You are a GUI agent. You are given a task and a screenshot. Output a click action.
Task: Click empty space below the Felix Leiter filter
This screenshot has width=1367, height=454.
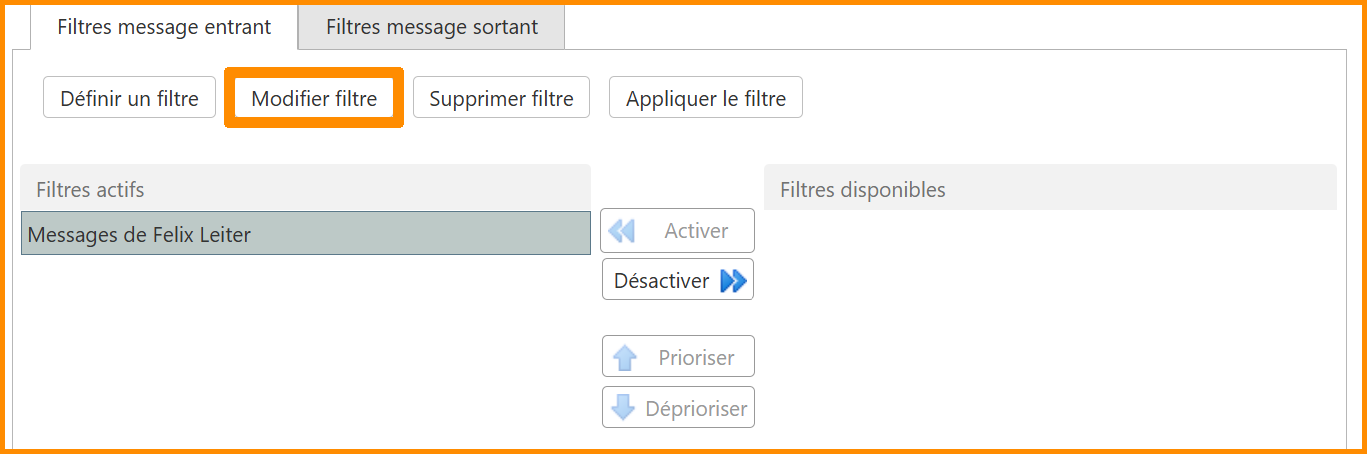coord(305,350)
